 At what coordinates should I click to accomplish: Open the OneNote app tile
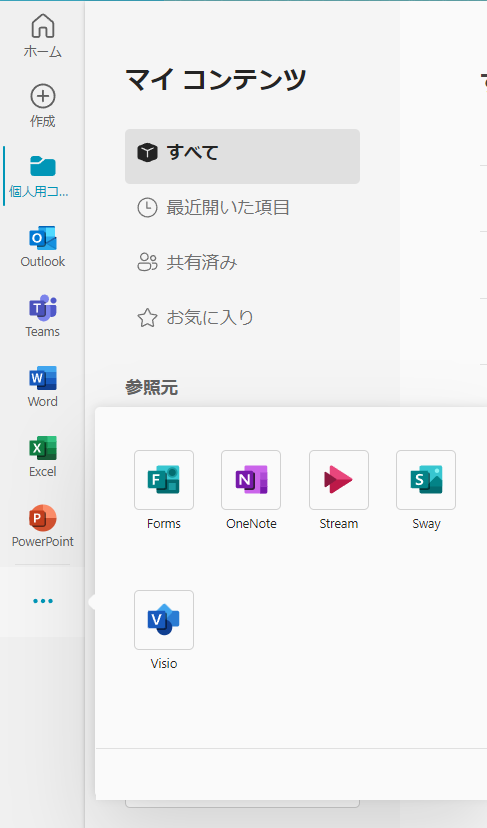coord(251,480)
